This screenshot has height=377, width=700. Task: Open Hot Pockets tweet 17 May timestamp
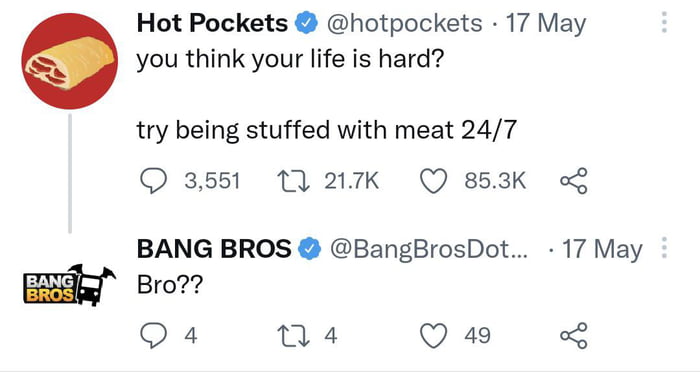point(546,23)
